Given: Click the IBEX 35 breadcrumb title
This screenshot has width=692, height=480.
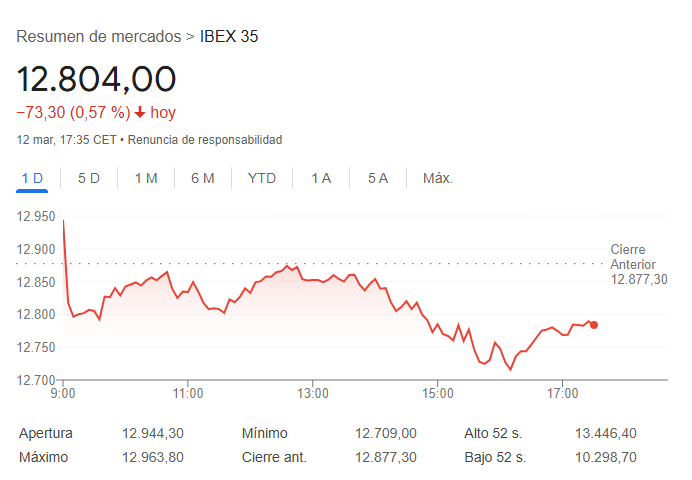Looking at the screenshot, I should (x=229, y=37).
